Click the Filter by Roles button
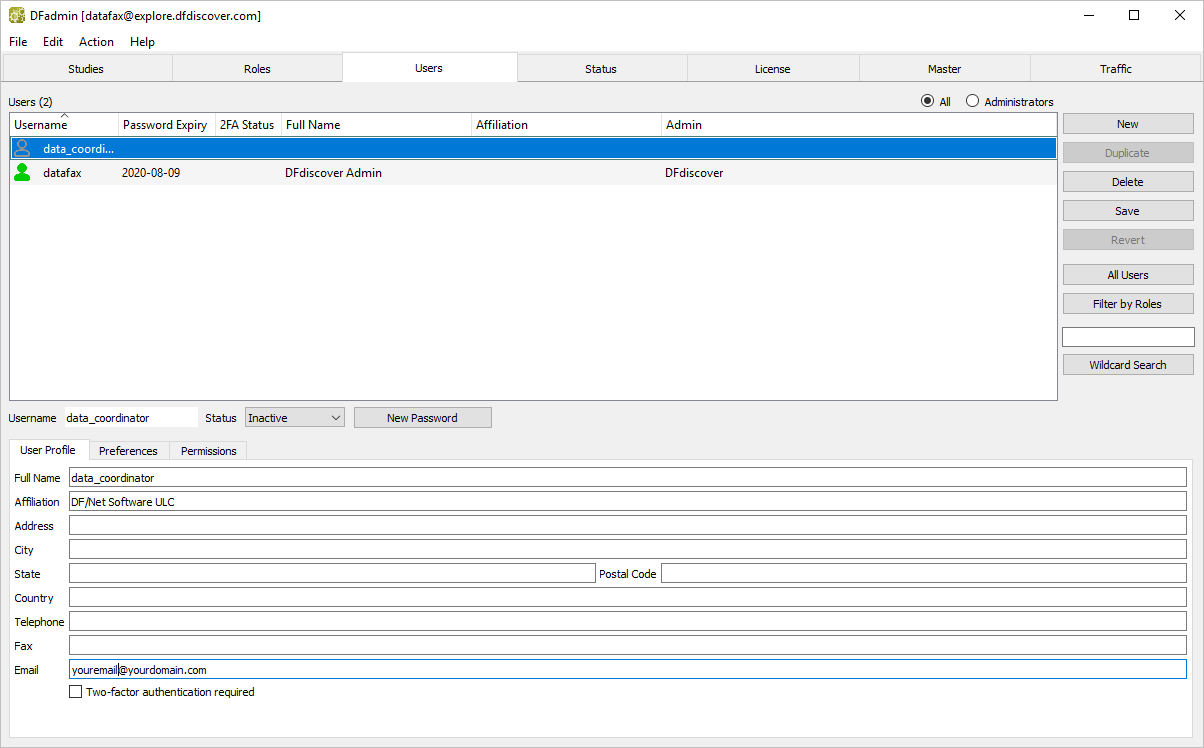This screenshot has height=748, width=1204. tap(1127, 304)
